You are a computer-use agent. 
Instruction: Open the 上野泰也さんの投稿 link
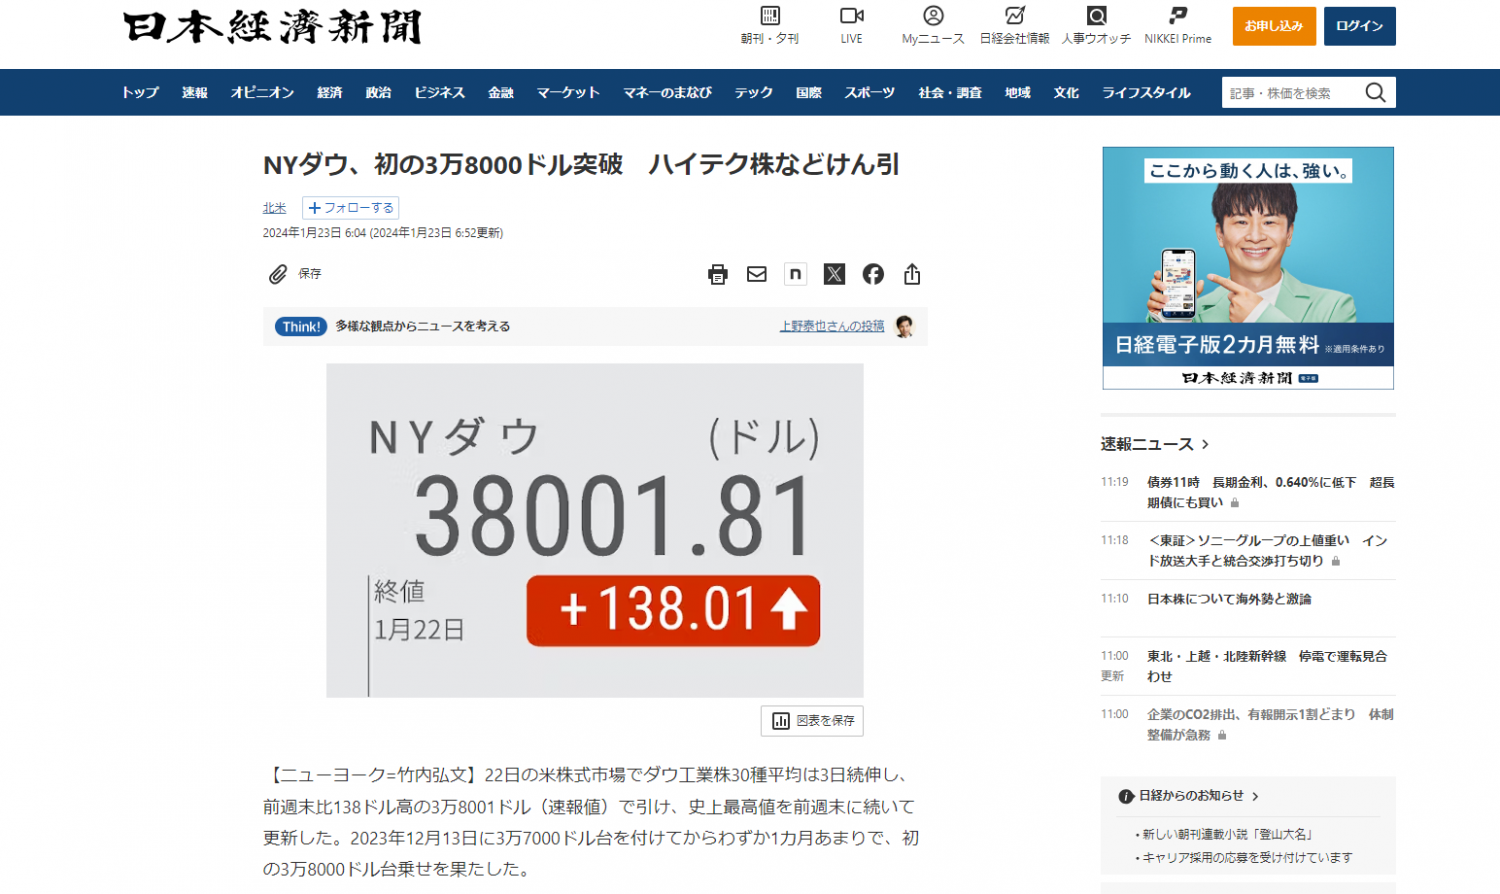pyautogui.click(x=832, y=326)
